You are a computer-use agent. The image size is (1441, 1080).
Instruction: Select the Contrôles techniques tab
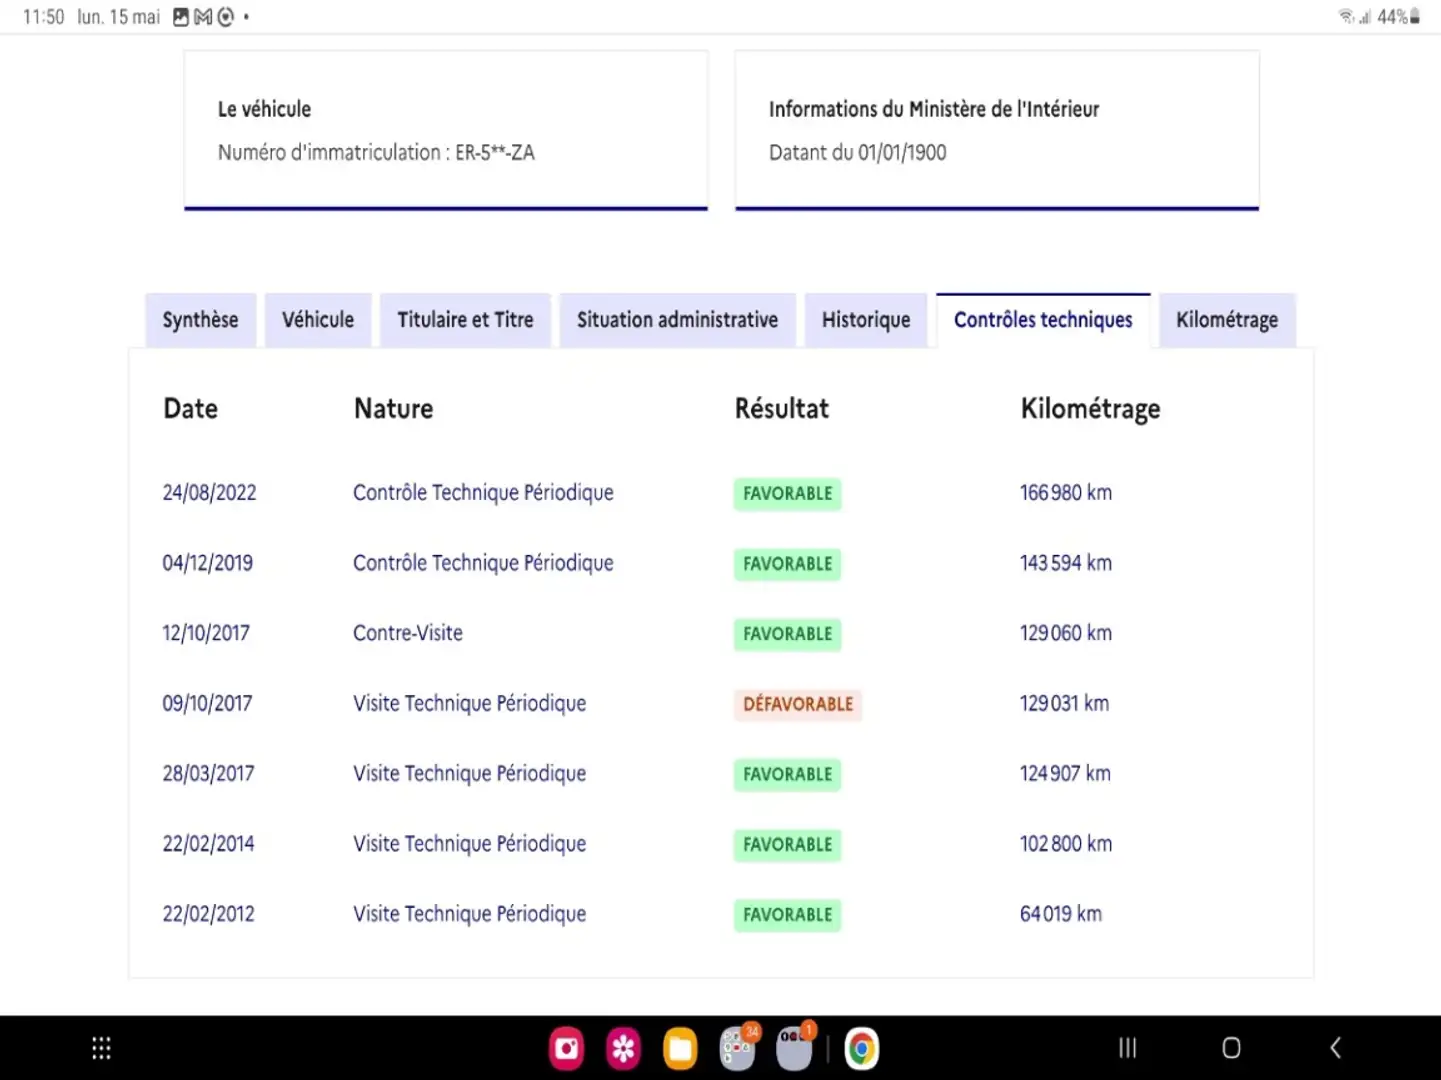pos(1043,320)
